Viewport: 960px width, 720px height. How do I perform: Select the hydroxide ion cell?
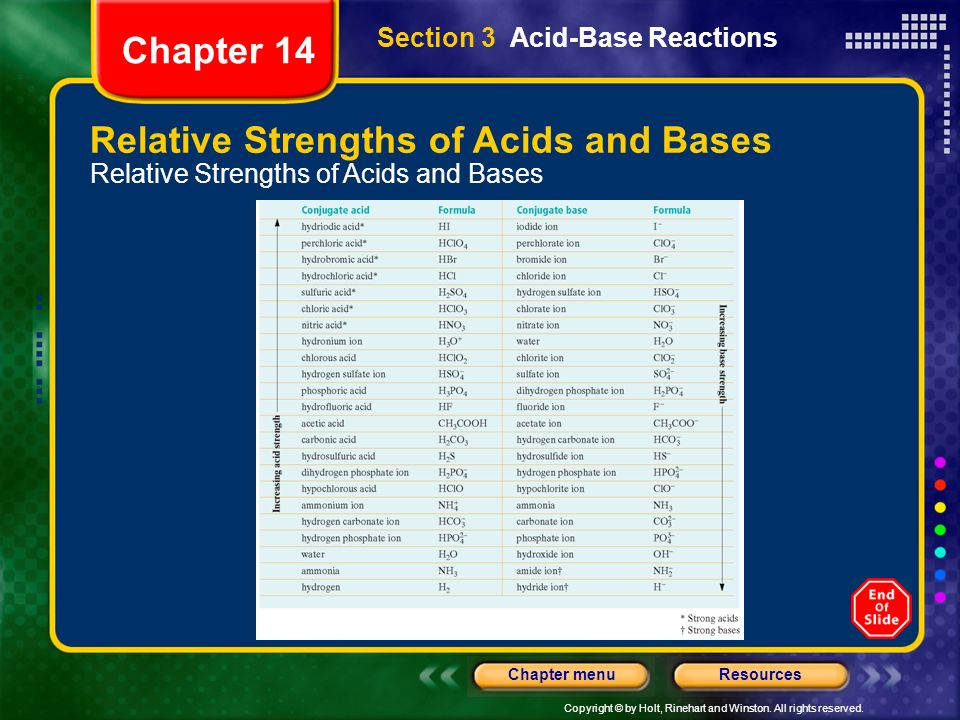coord(545,554)
